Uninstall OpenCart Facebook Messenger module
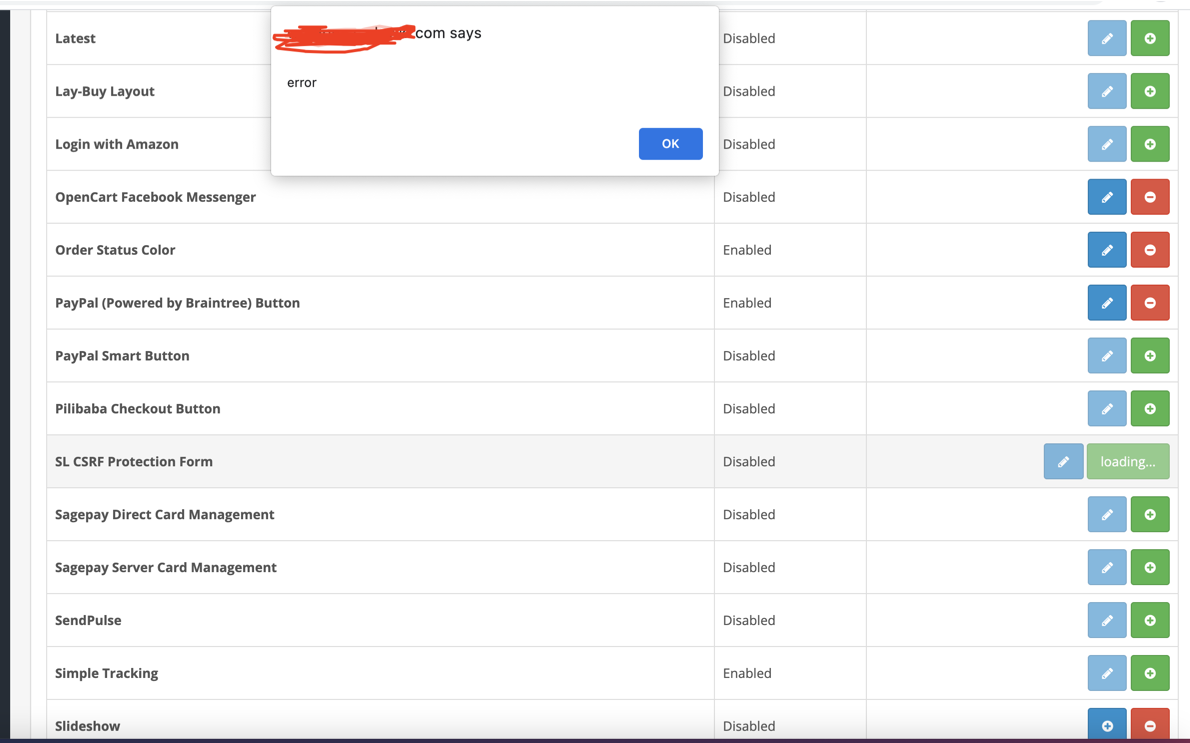This screenshot has height=743, width=1190. pos(1150,197)
